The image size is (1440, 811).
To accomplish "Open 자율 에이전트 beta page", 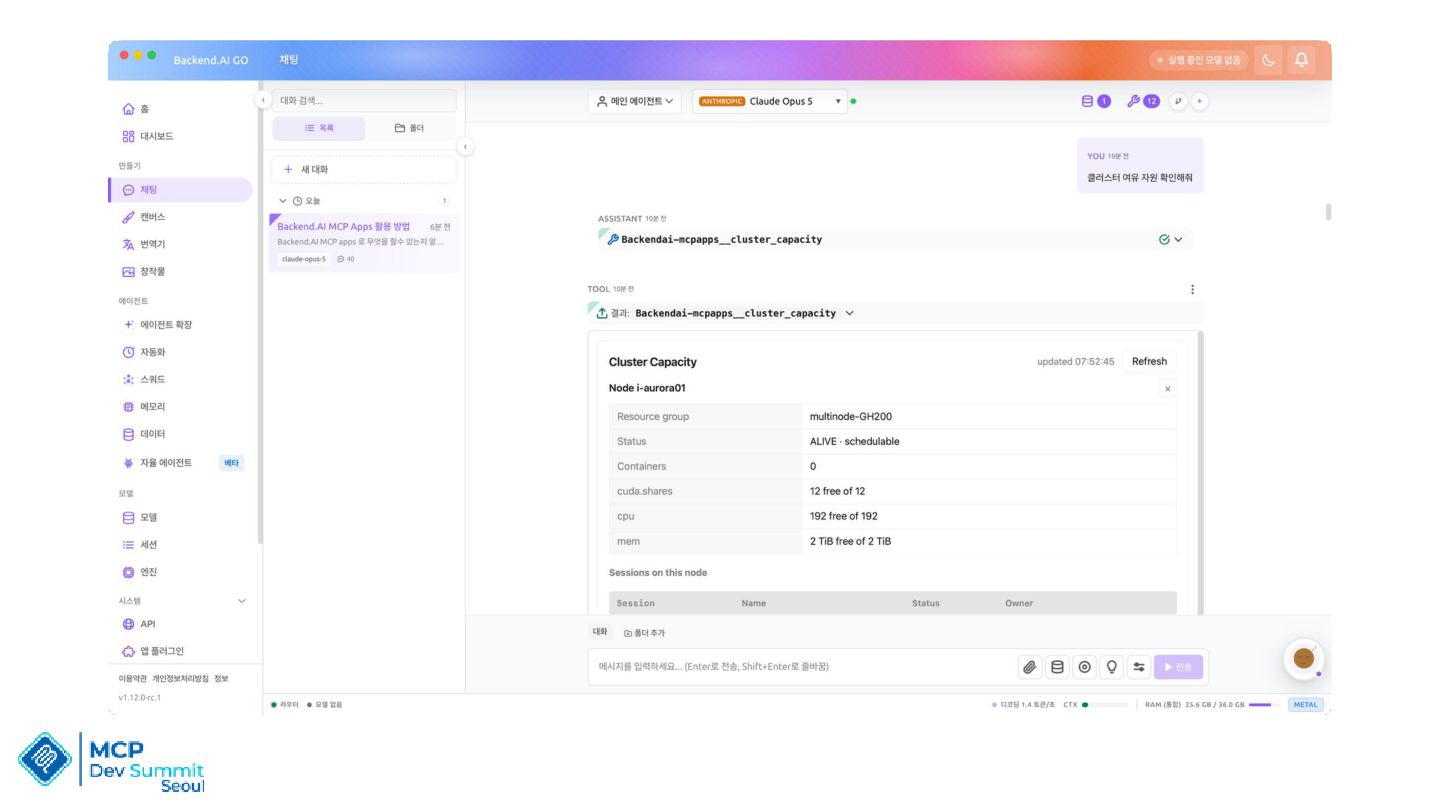I will [180, 463].
